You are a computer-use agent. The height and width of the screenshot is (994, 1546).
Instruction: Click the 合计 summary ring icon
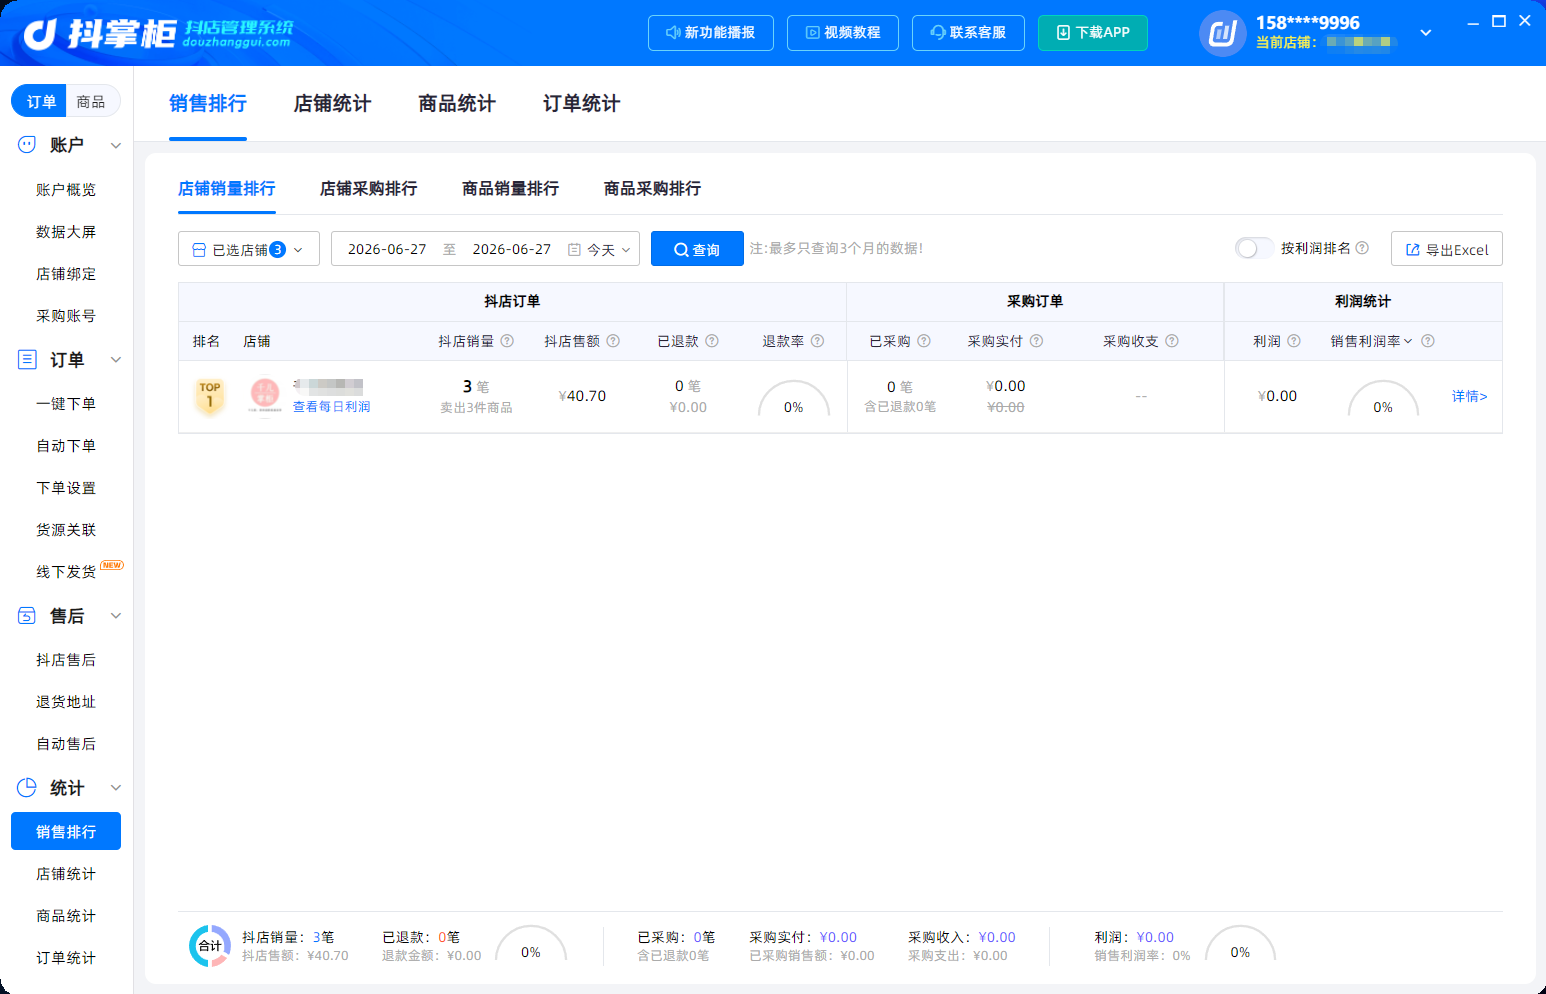(210, 946)
